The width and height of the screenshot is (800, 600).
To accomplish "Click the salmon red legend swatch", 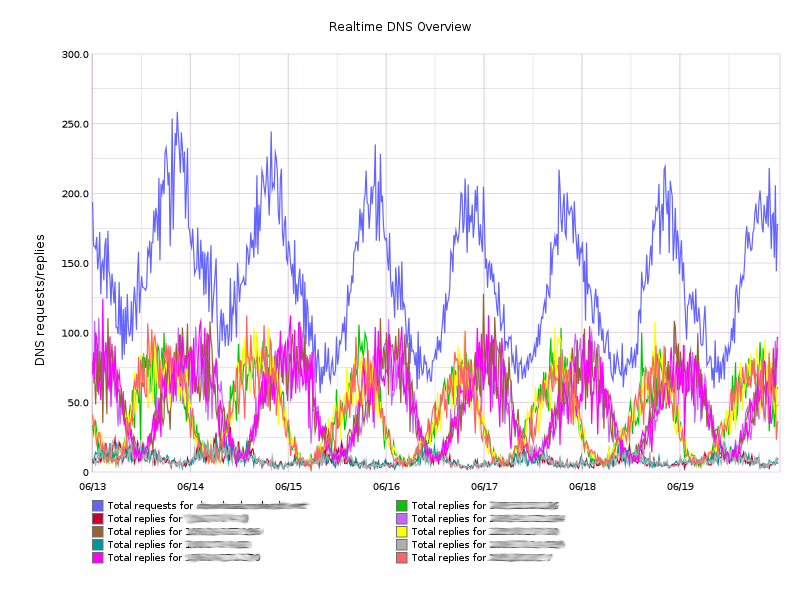I will [x=402, y=558].
